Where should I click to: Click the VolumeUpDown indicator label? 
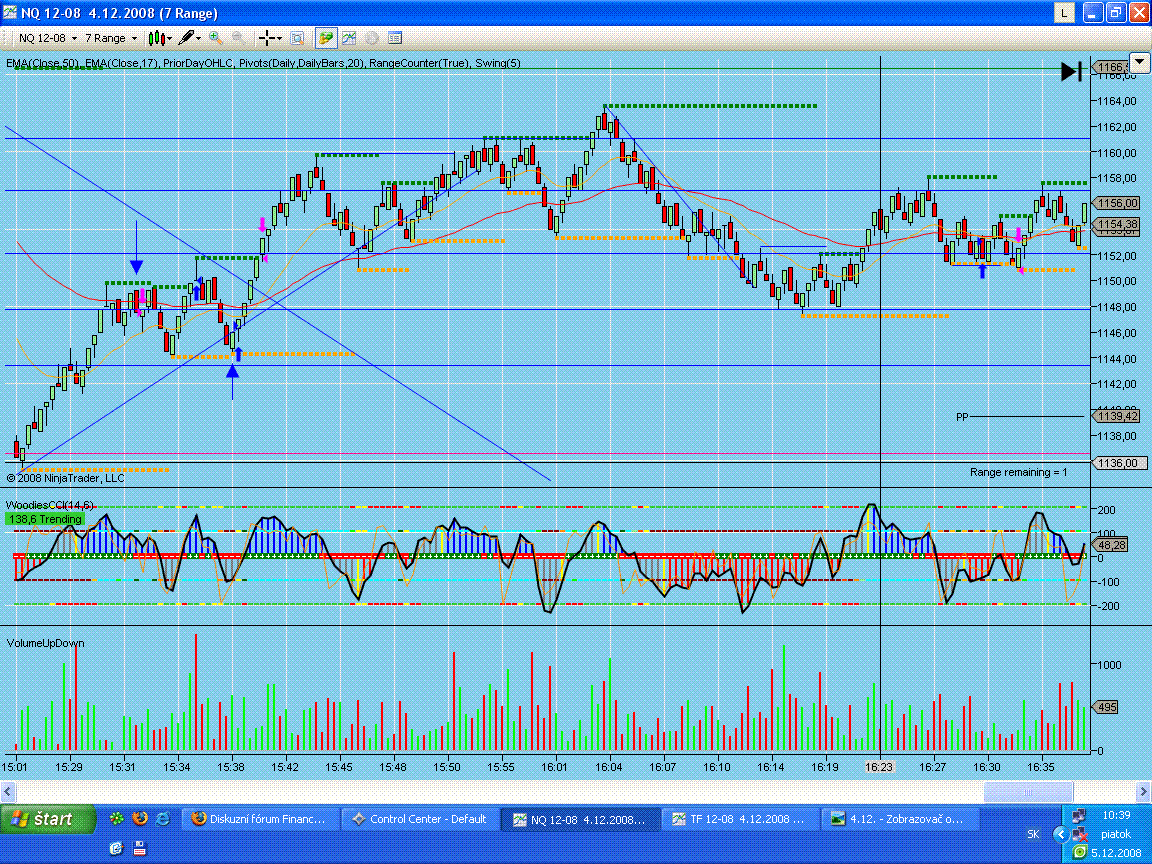46,643
